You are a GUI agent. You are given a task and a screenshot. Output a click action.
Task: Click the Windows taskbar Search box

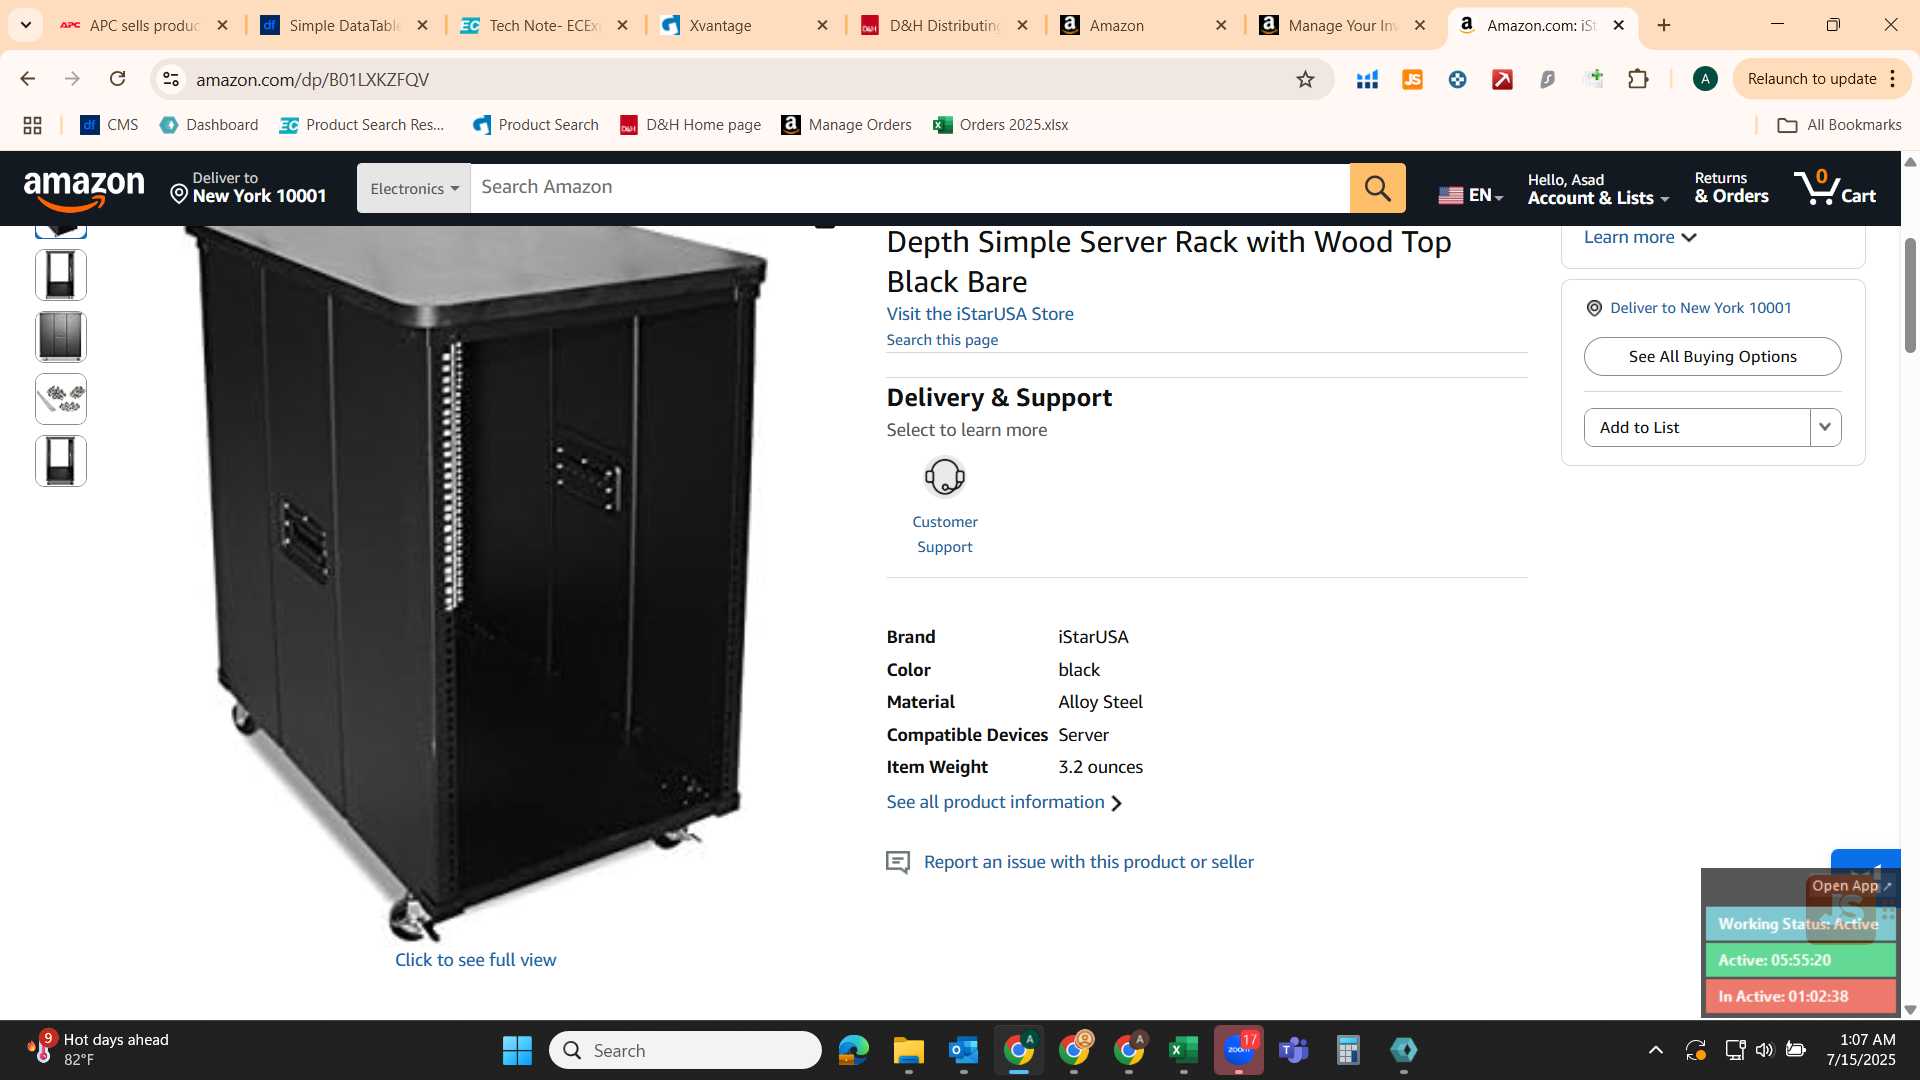(x=685, y=1050)
